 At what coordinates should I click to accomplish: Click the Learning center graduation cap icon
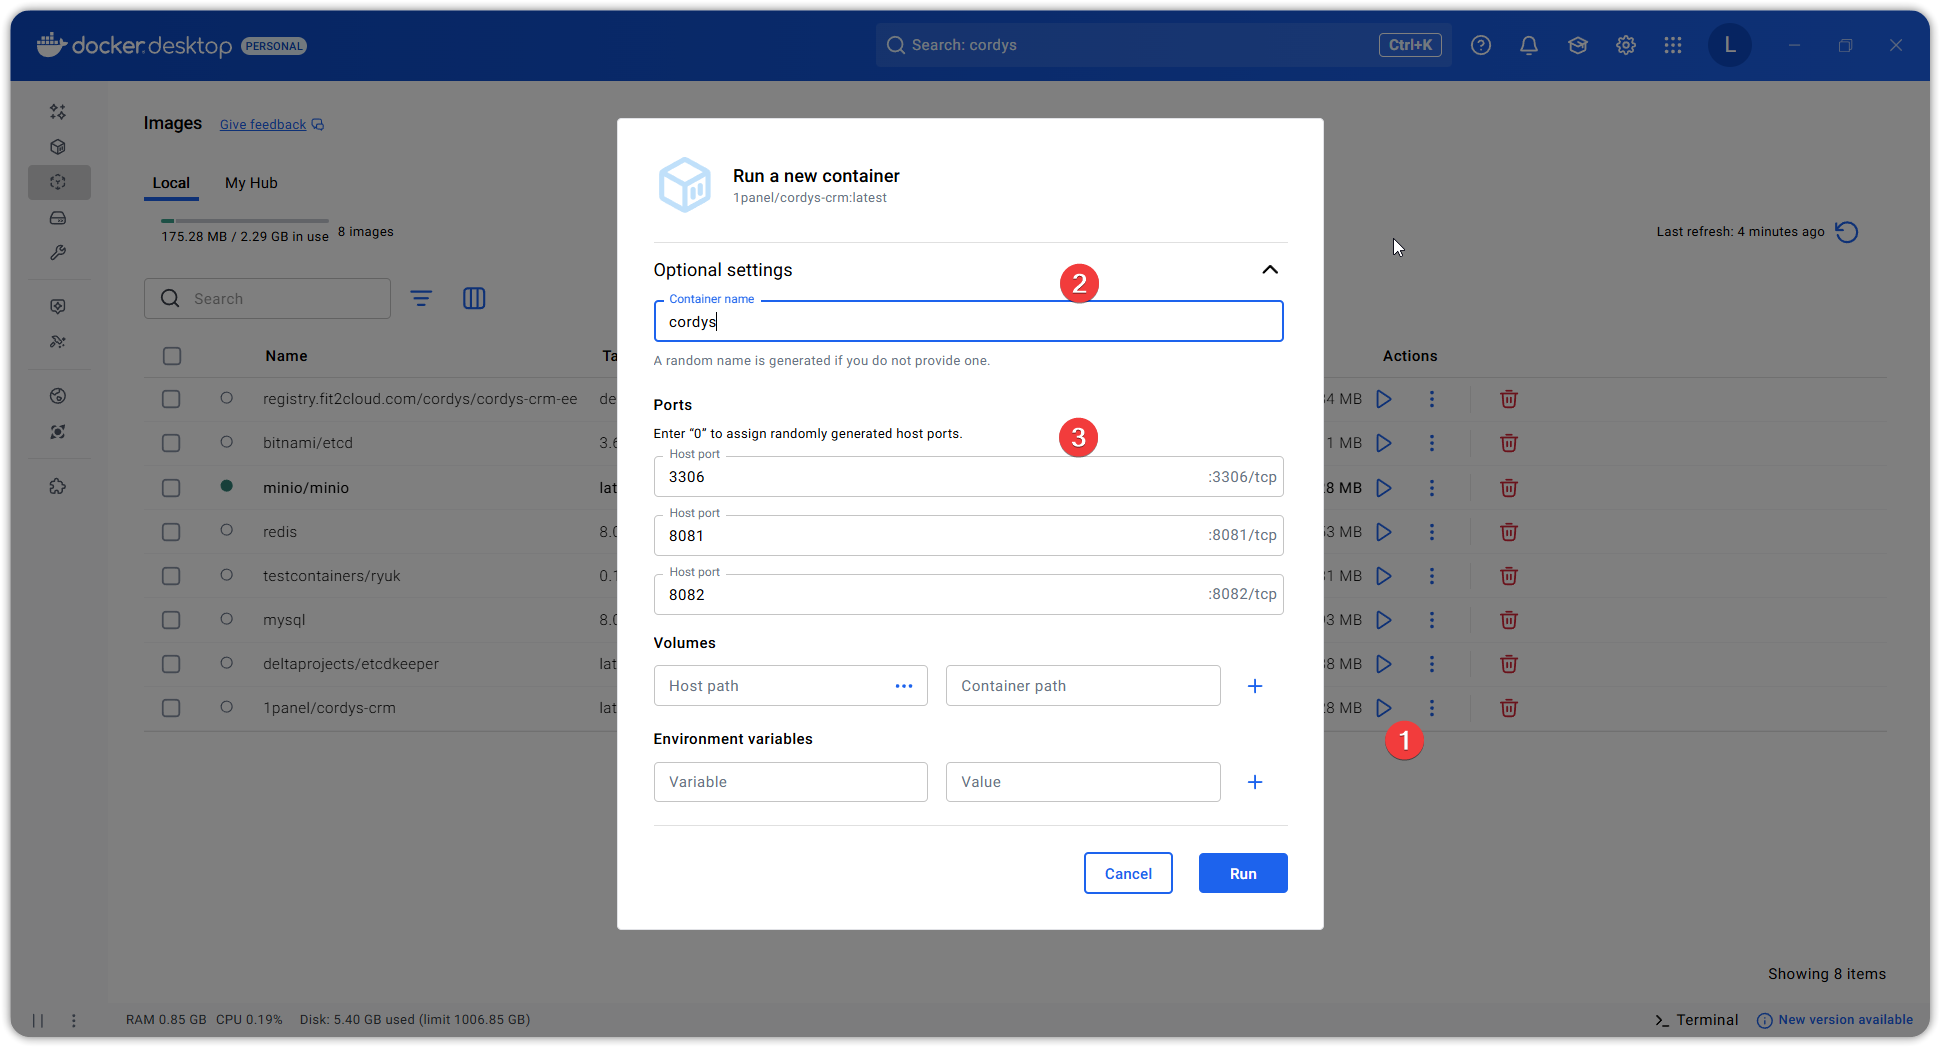click(1577, 45)
